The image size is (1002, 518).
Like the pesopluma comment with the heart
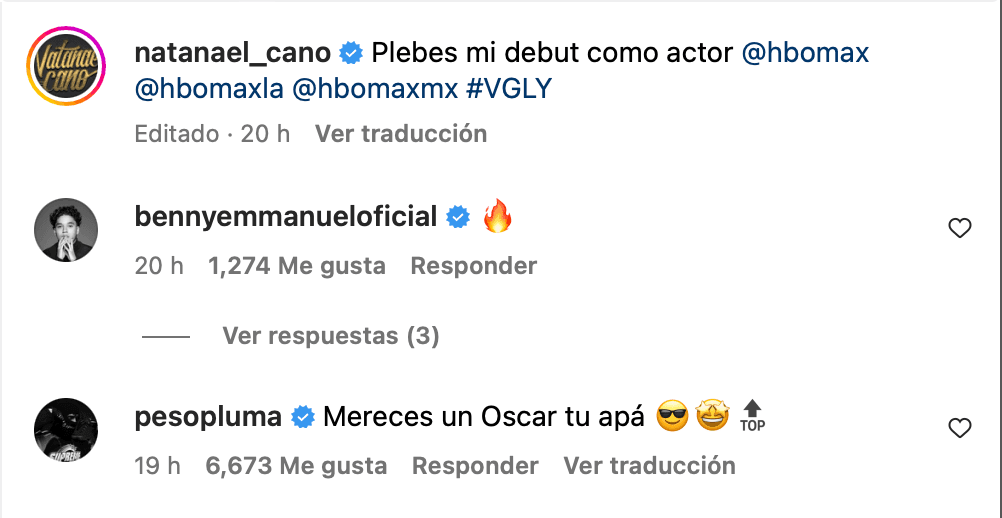tap(959, 428)
